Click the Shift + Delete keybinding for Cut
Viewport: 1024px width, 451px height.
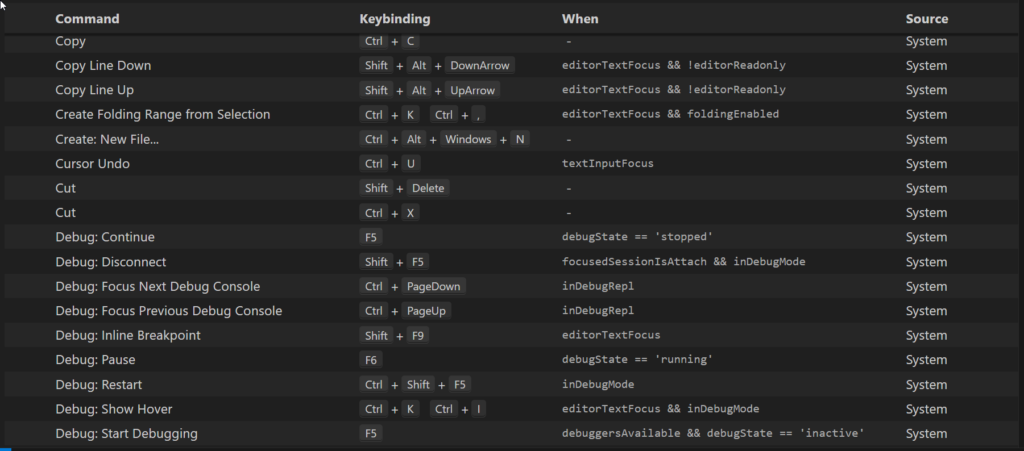point(404,188)
